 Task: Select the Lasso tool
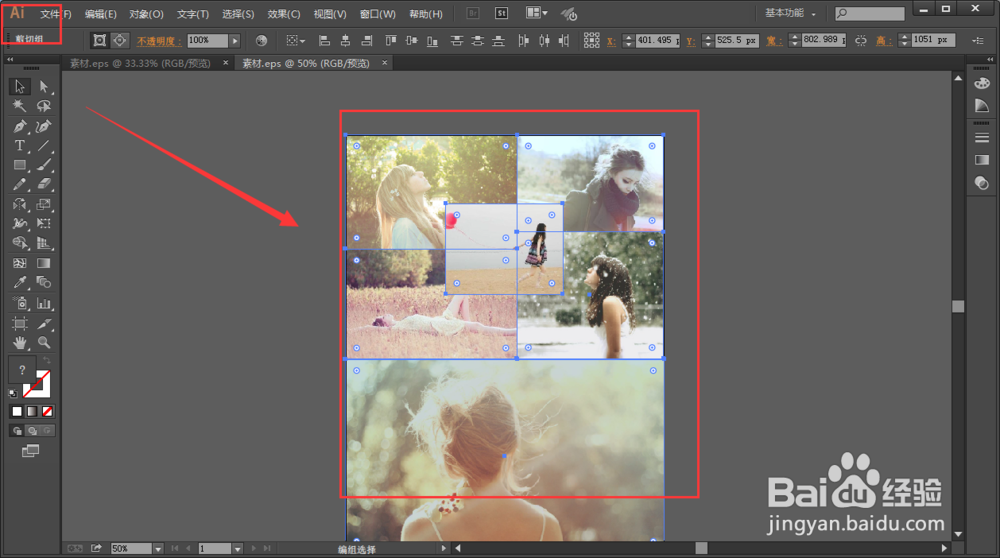43,106
